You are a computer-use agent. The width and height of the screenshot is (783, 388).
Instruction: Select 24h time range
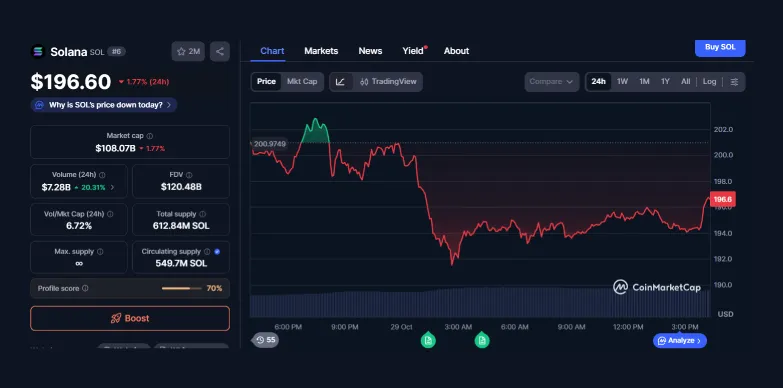(x=598, y=82)
